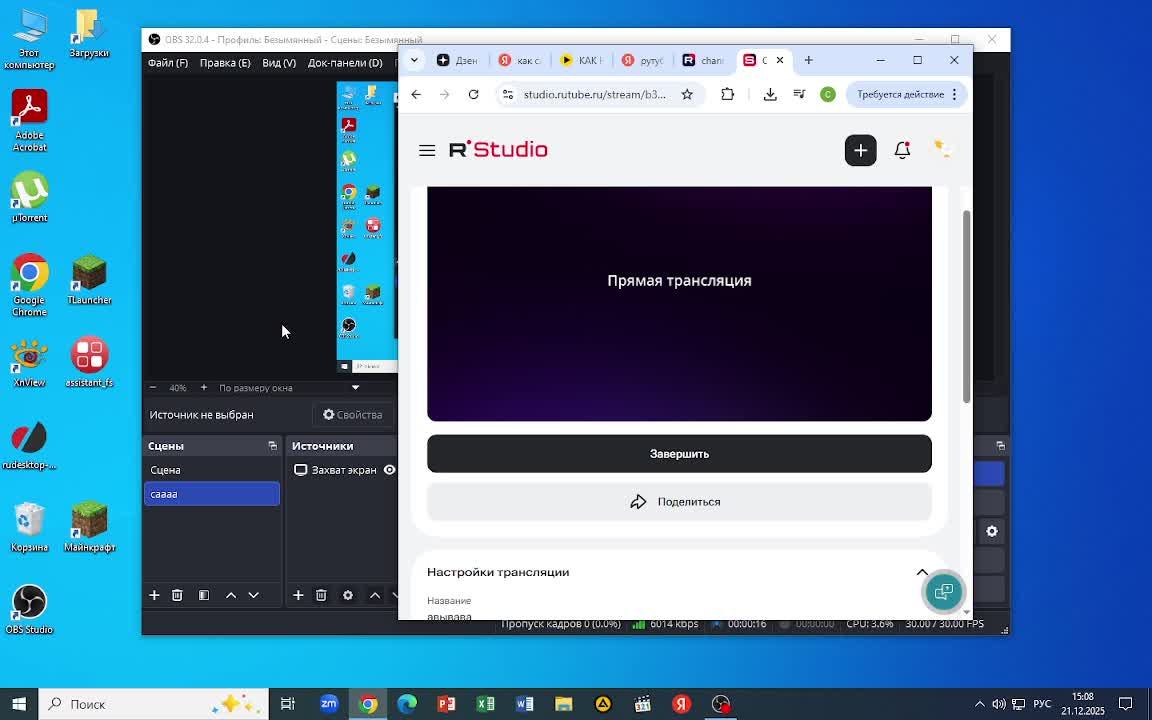Remove source with Источники trash icon
The height and width of the screenshot is (720, 1152).
pyautogui.click(x=321, y=595)
